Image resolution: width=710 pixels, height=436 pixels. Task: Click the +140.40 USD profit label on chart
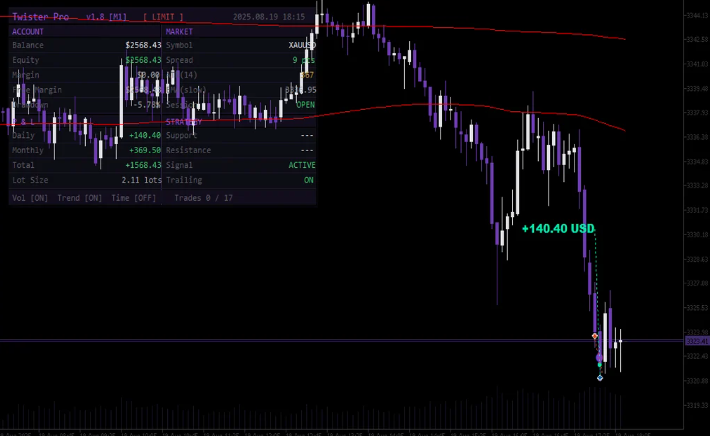558,229
